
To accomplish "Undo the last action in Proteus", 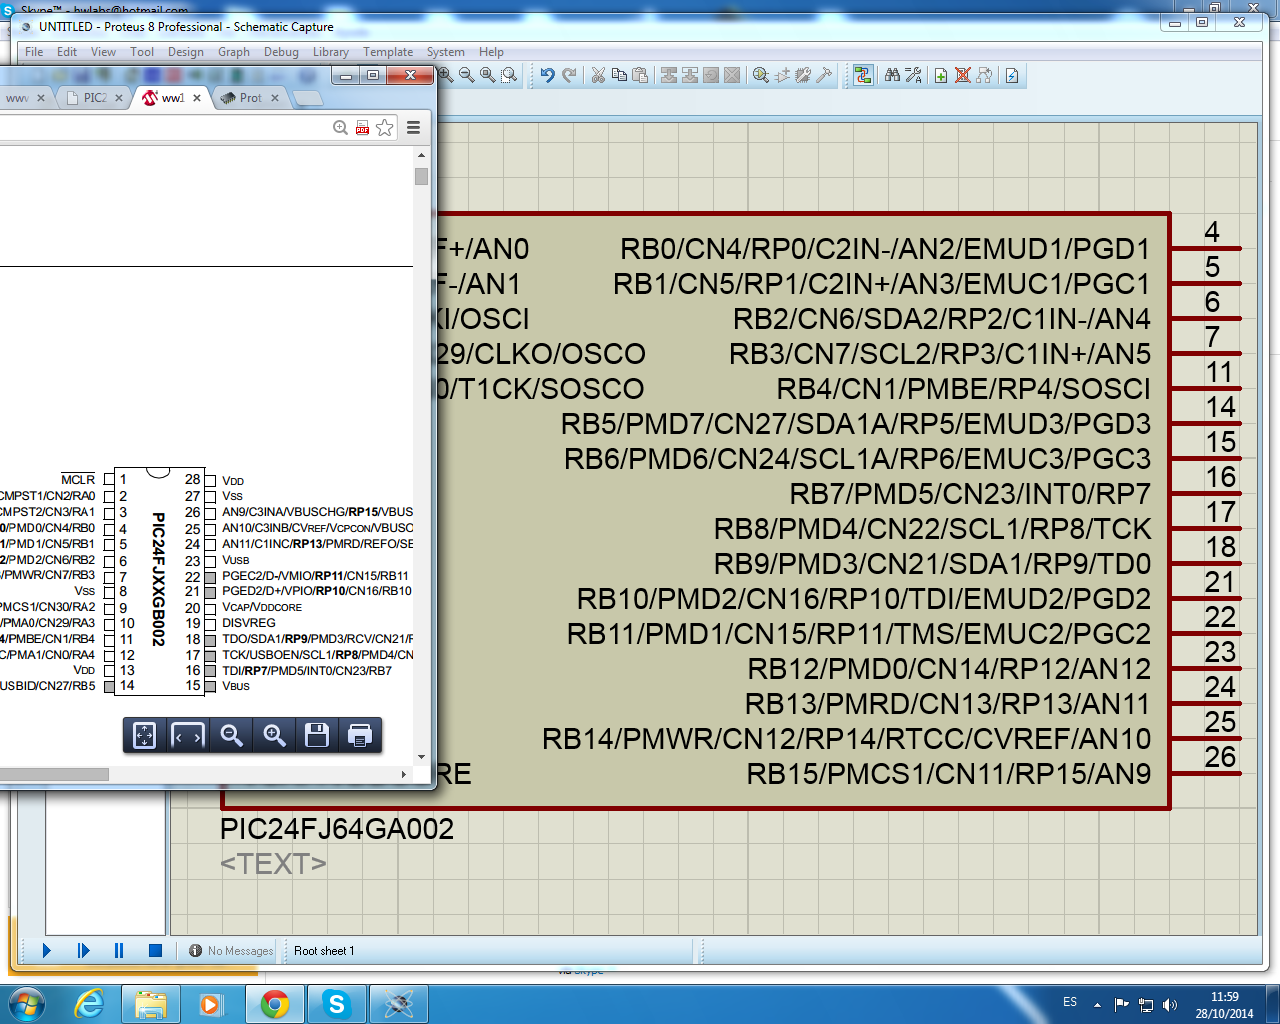I will 547,75.
